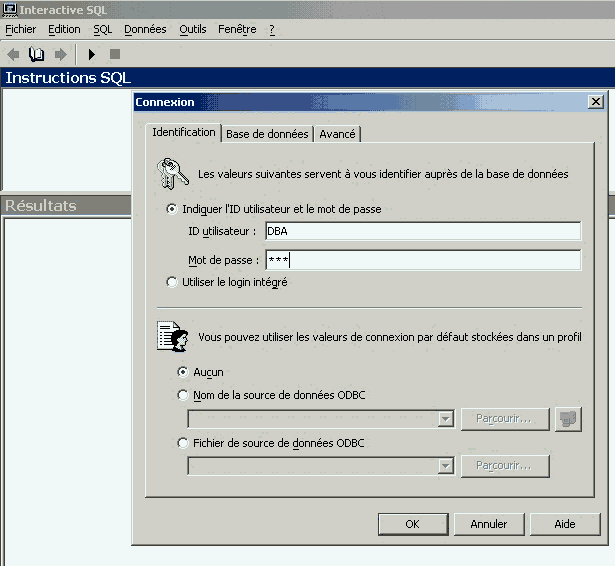The height and width of the screenshot is (566, 615).
Task: Open the SQL history book icon
Action: tap(37, 54)
